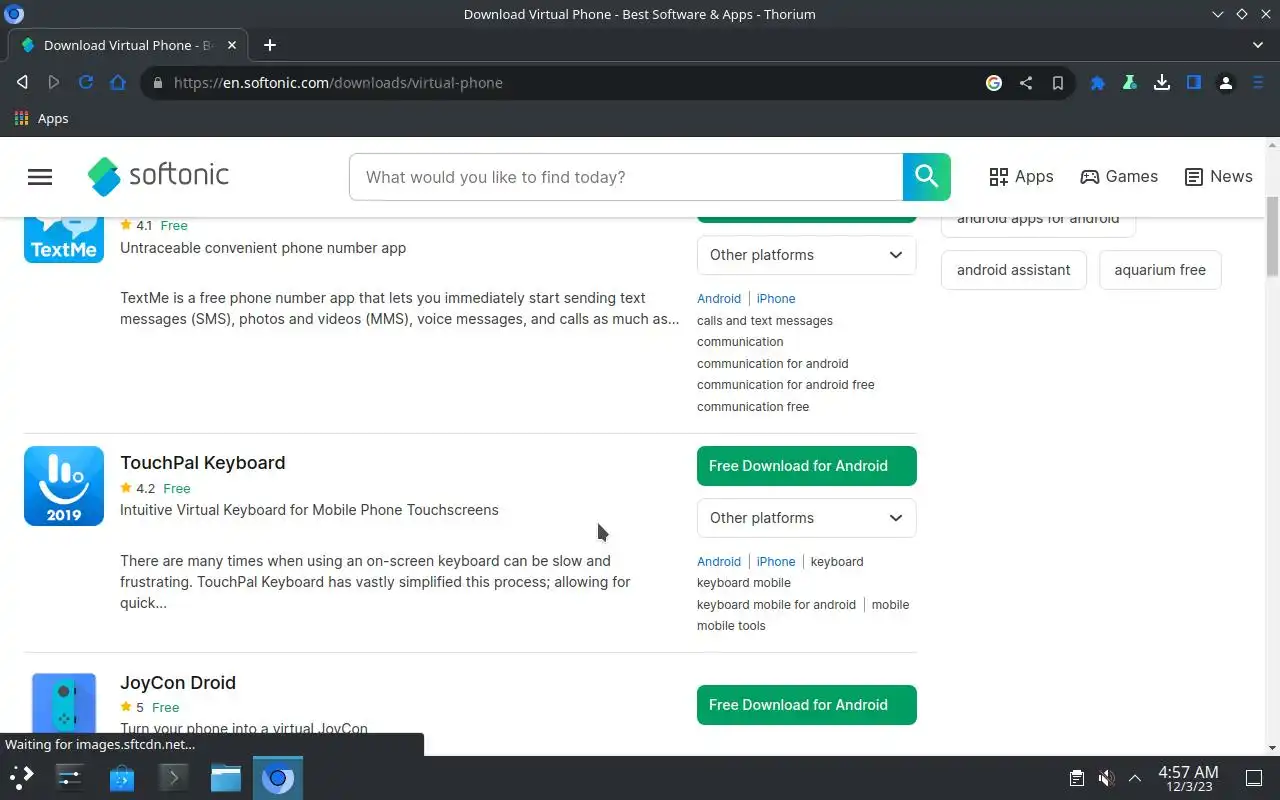This screenshot has width=1280, height=800.
Task: Select the Download Virtual Phone tab
Action: [128, 45]
